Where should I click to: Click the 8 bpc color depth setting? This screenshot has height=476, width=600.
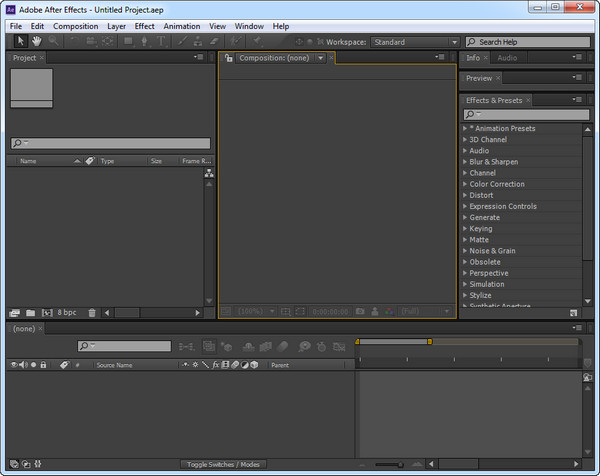pos(67,313)
